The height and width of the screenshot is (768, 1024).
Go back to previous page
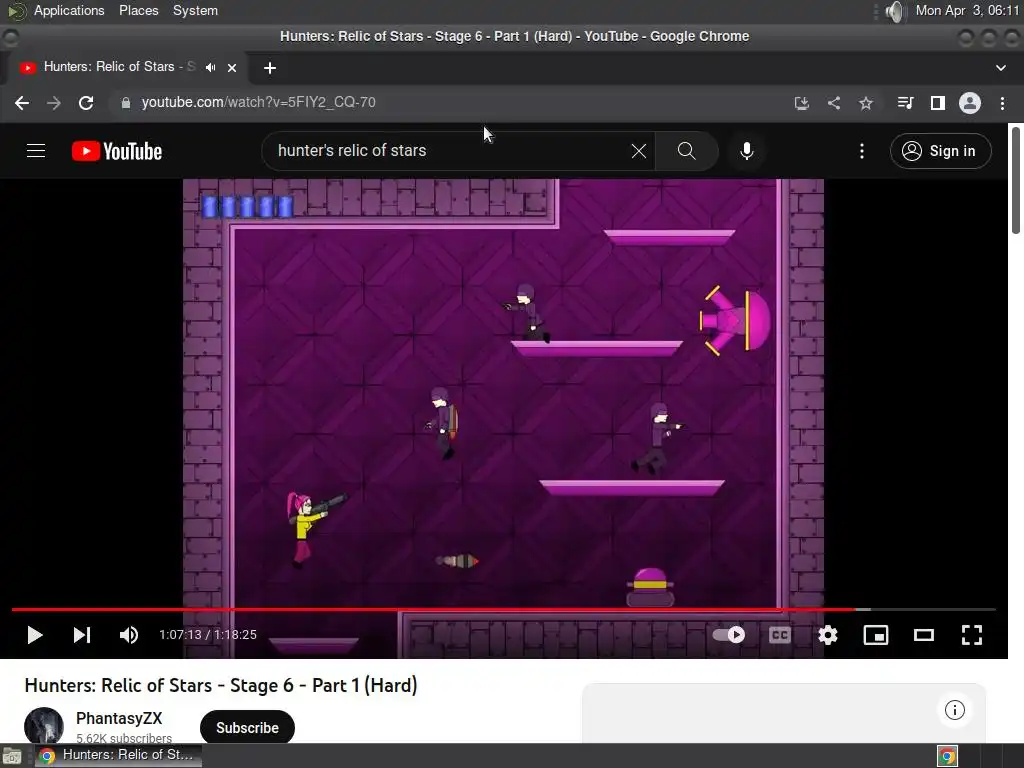22,103
